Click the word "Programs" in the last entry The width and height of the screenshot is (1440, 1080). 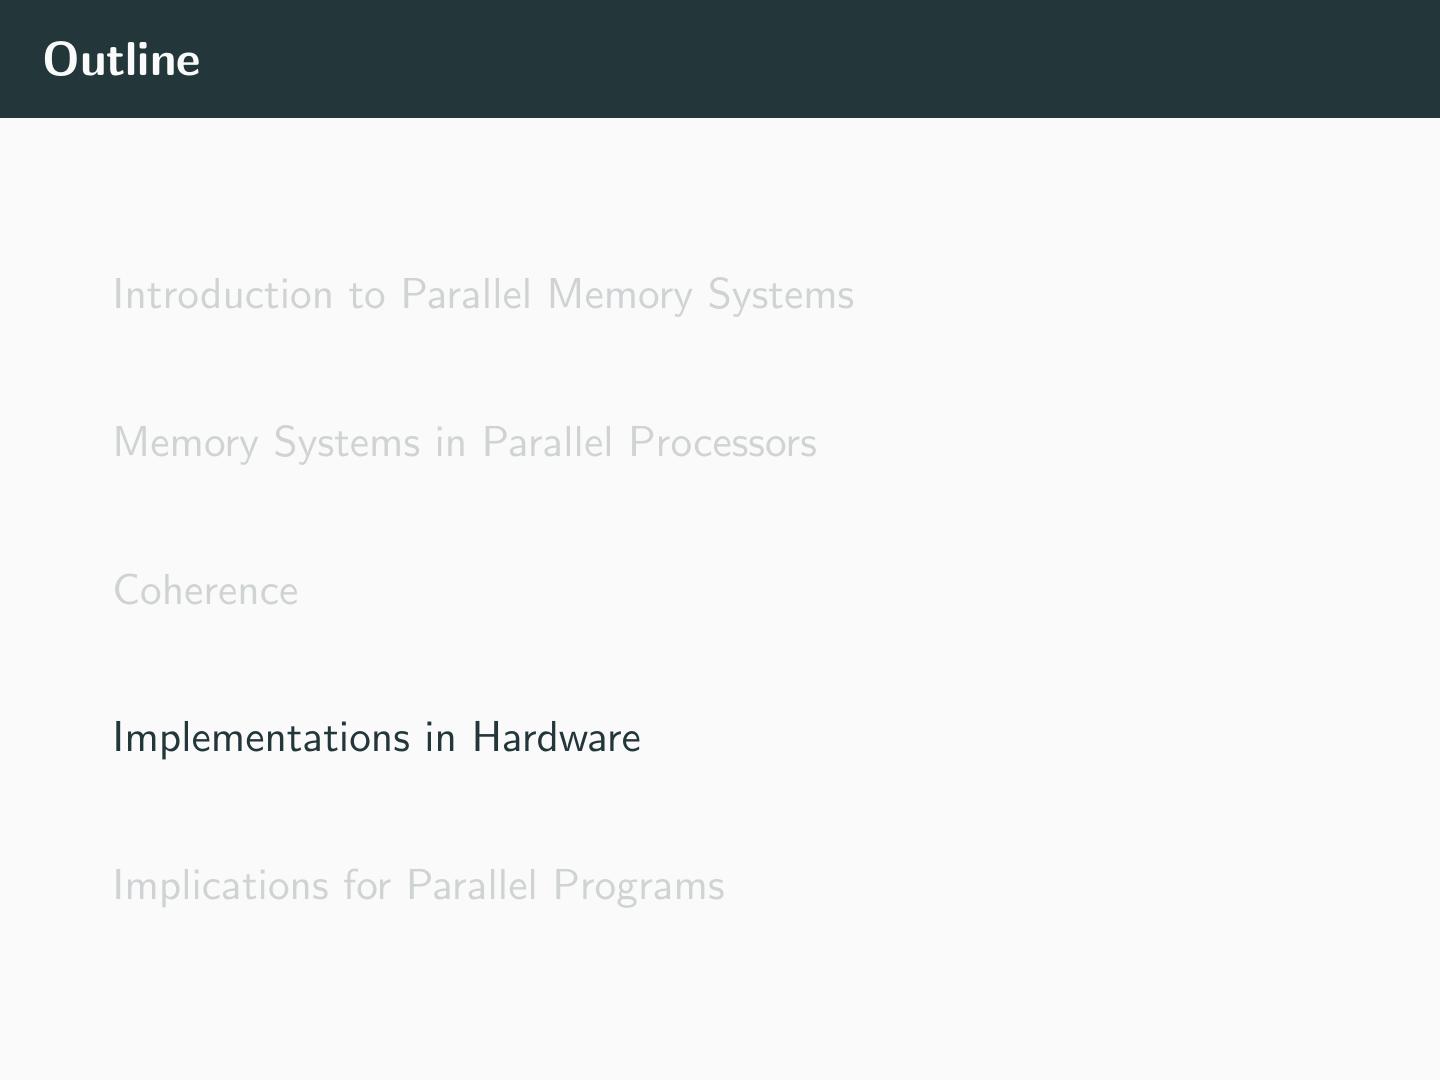pyautogui.click(x=638, y=886)
